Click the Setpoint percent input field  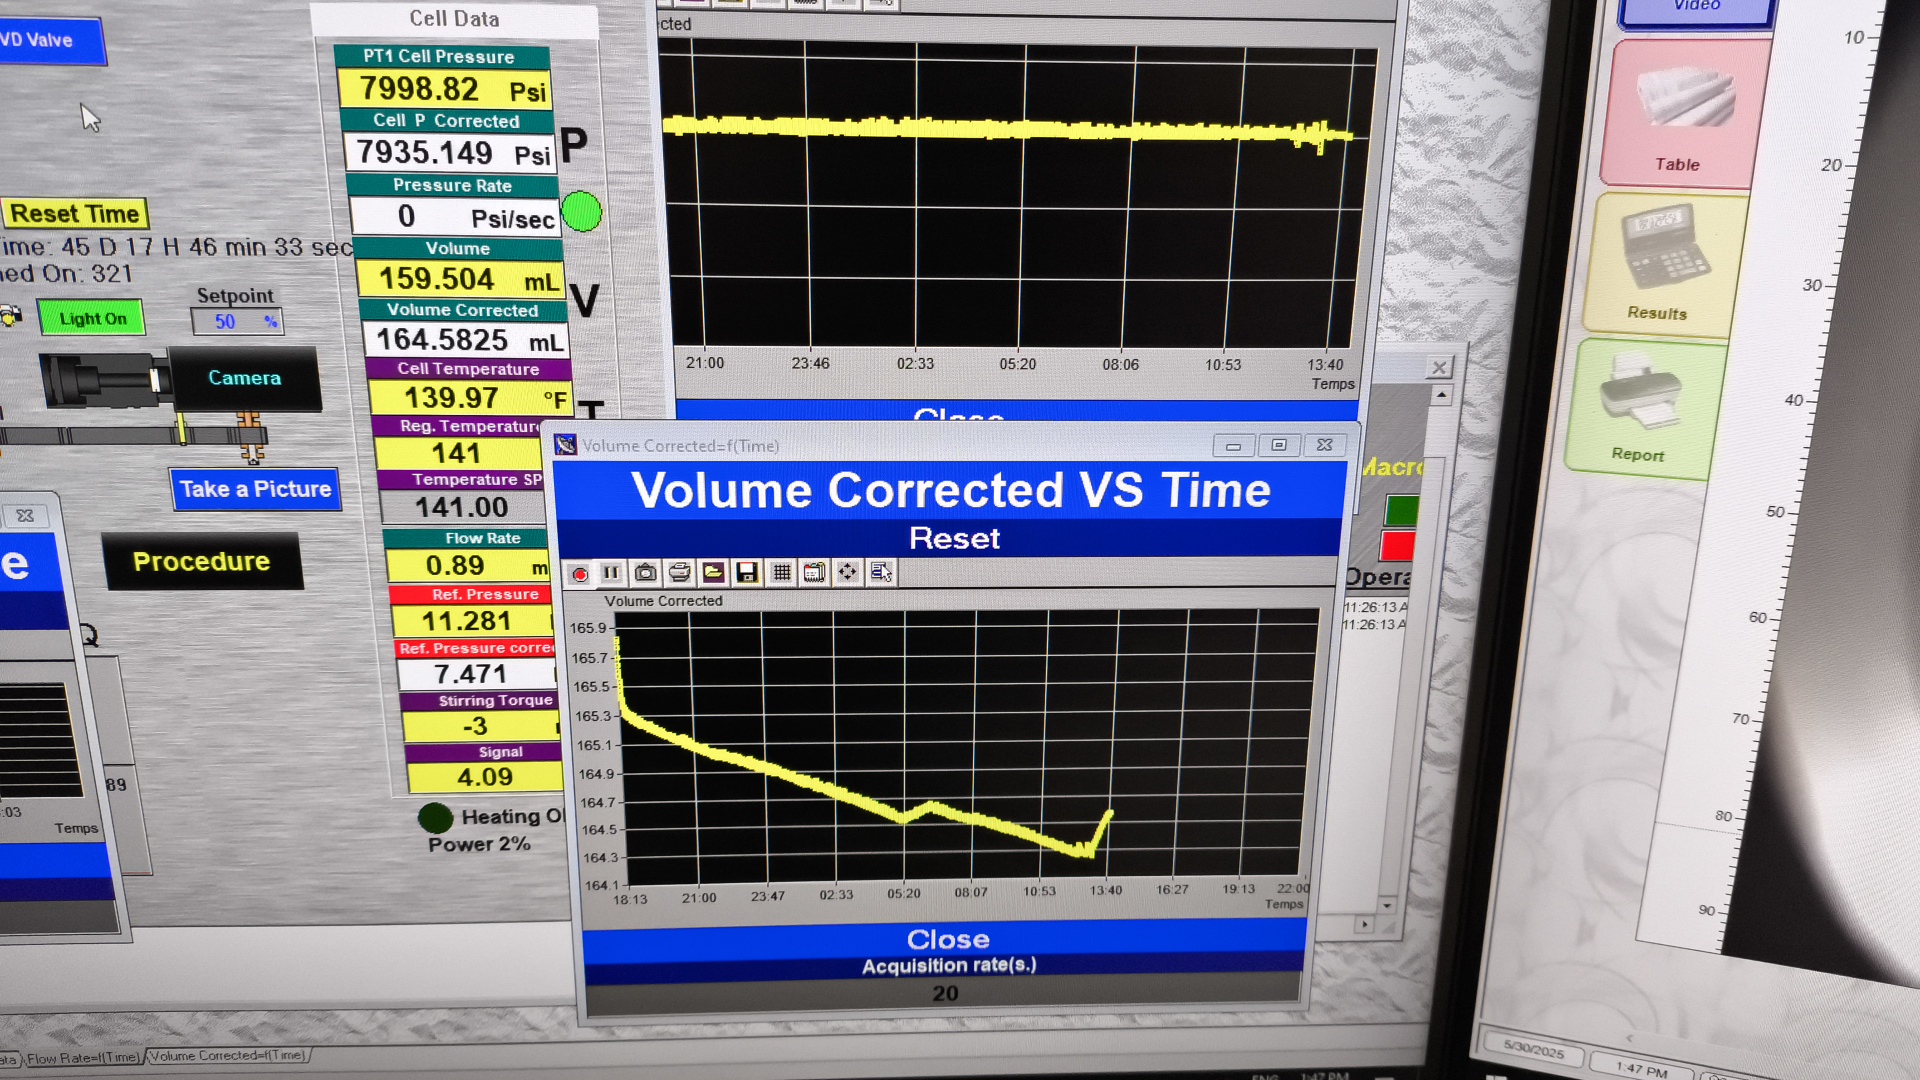(235, 321)
